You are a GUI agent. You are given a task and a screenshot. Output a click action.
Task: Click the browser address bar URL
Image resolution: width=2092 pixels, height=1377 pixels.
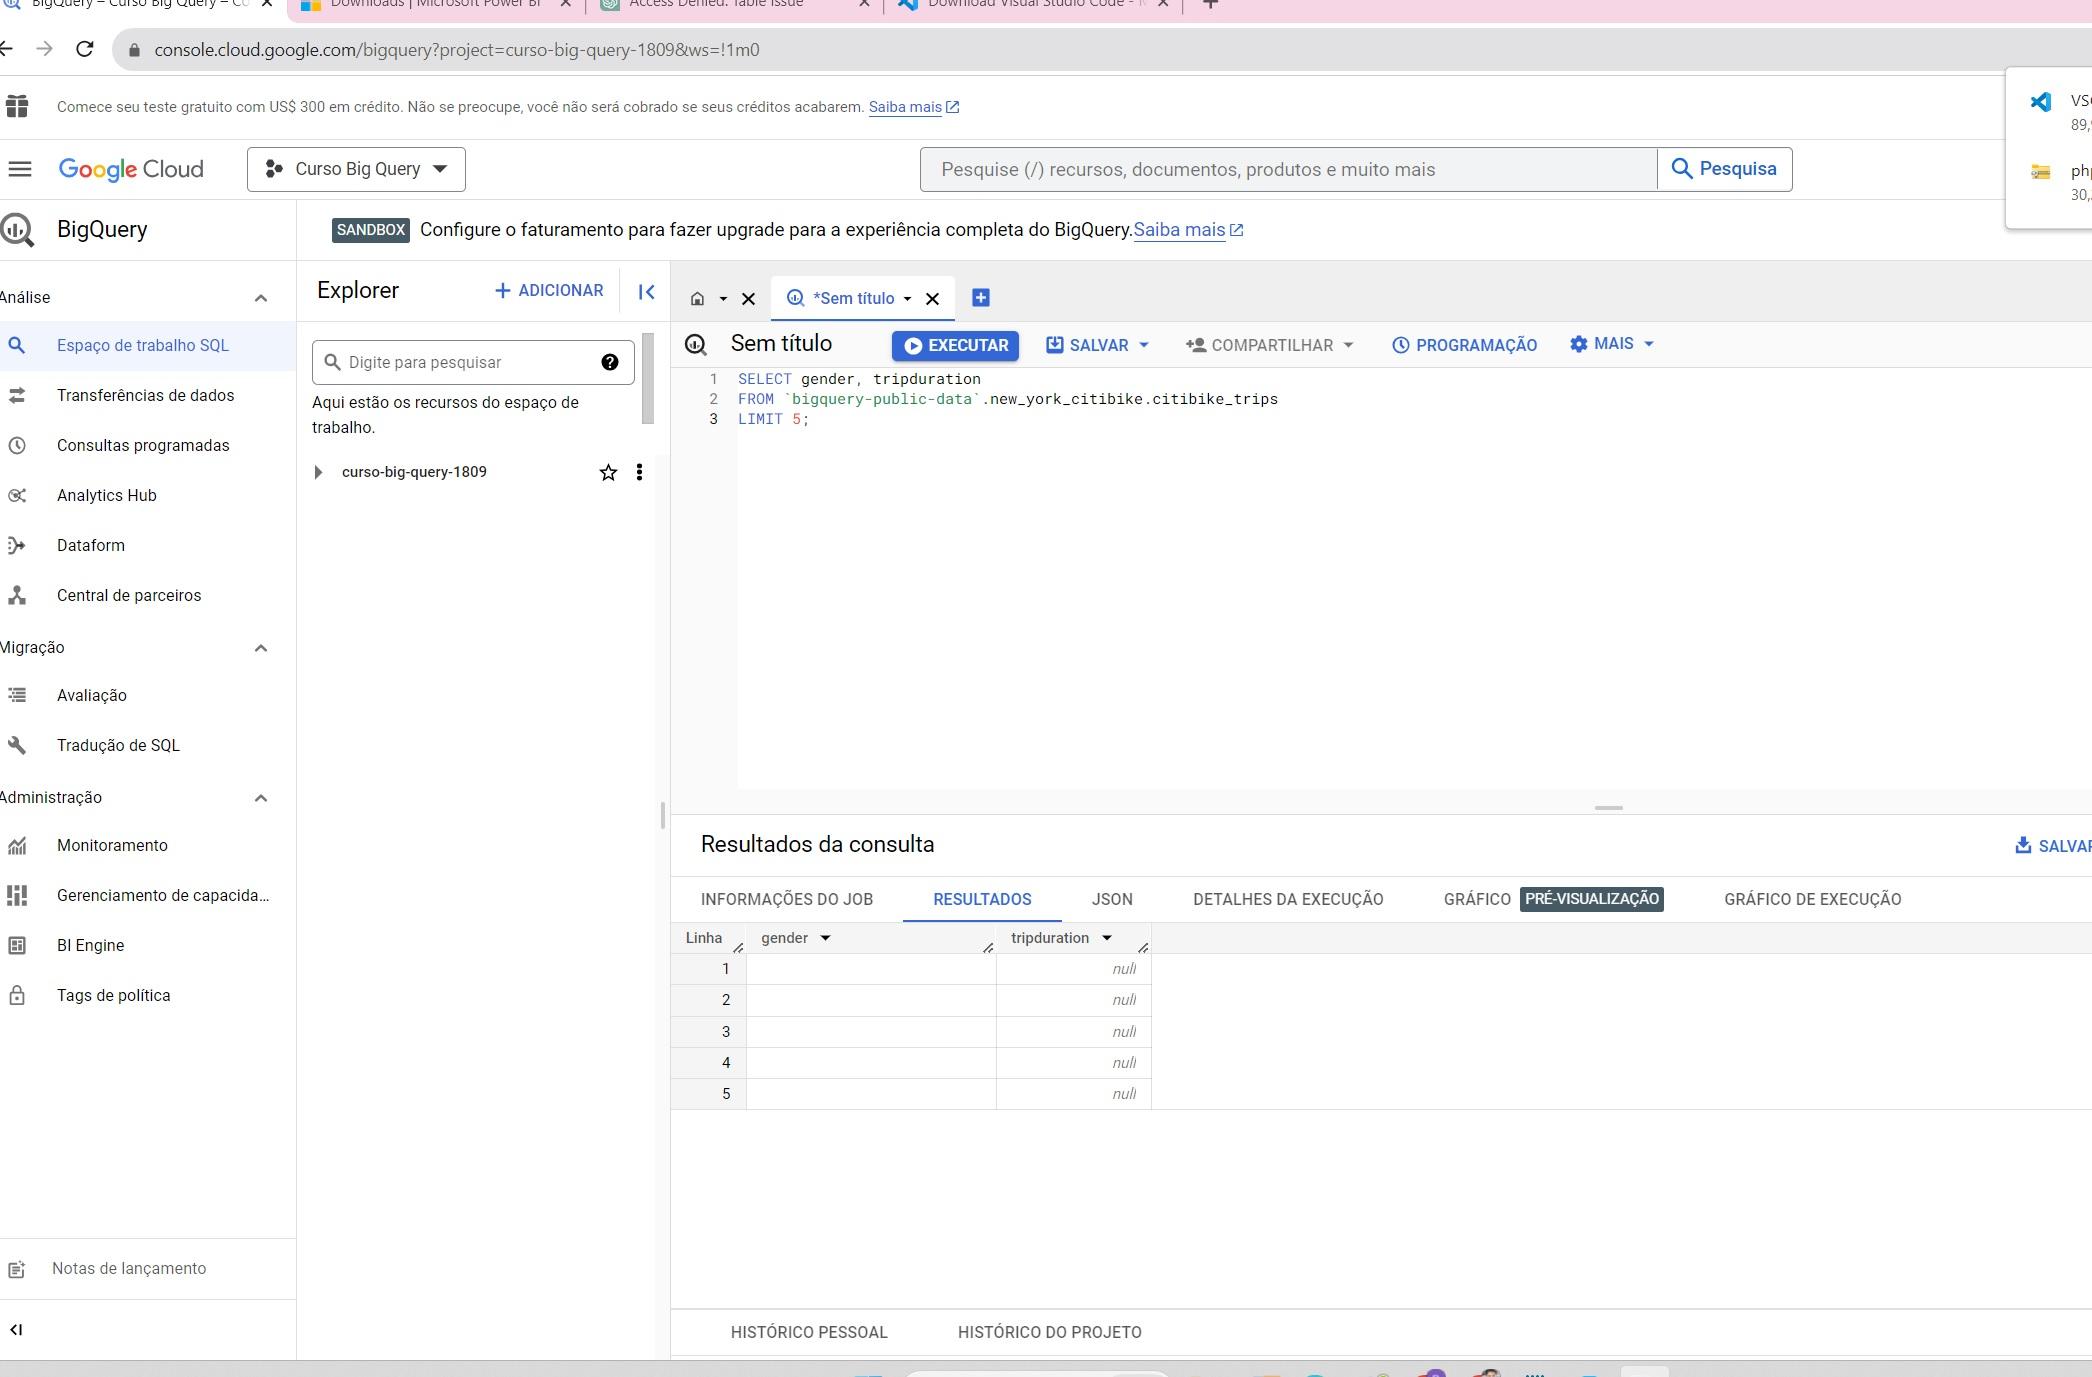click(456, 50)
